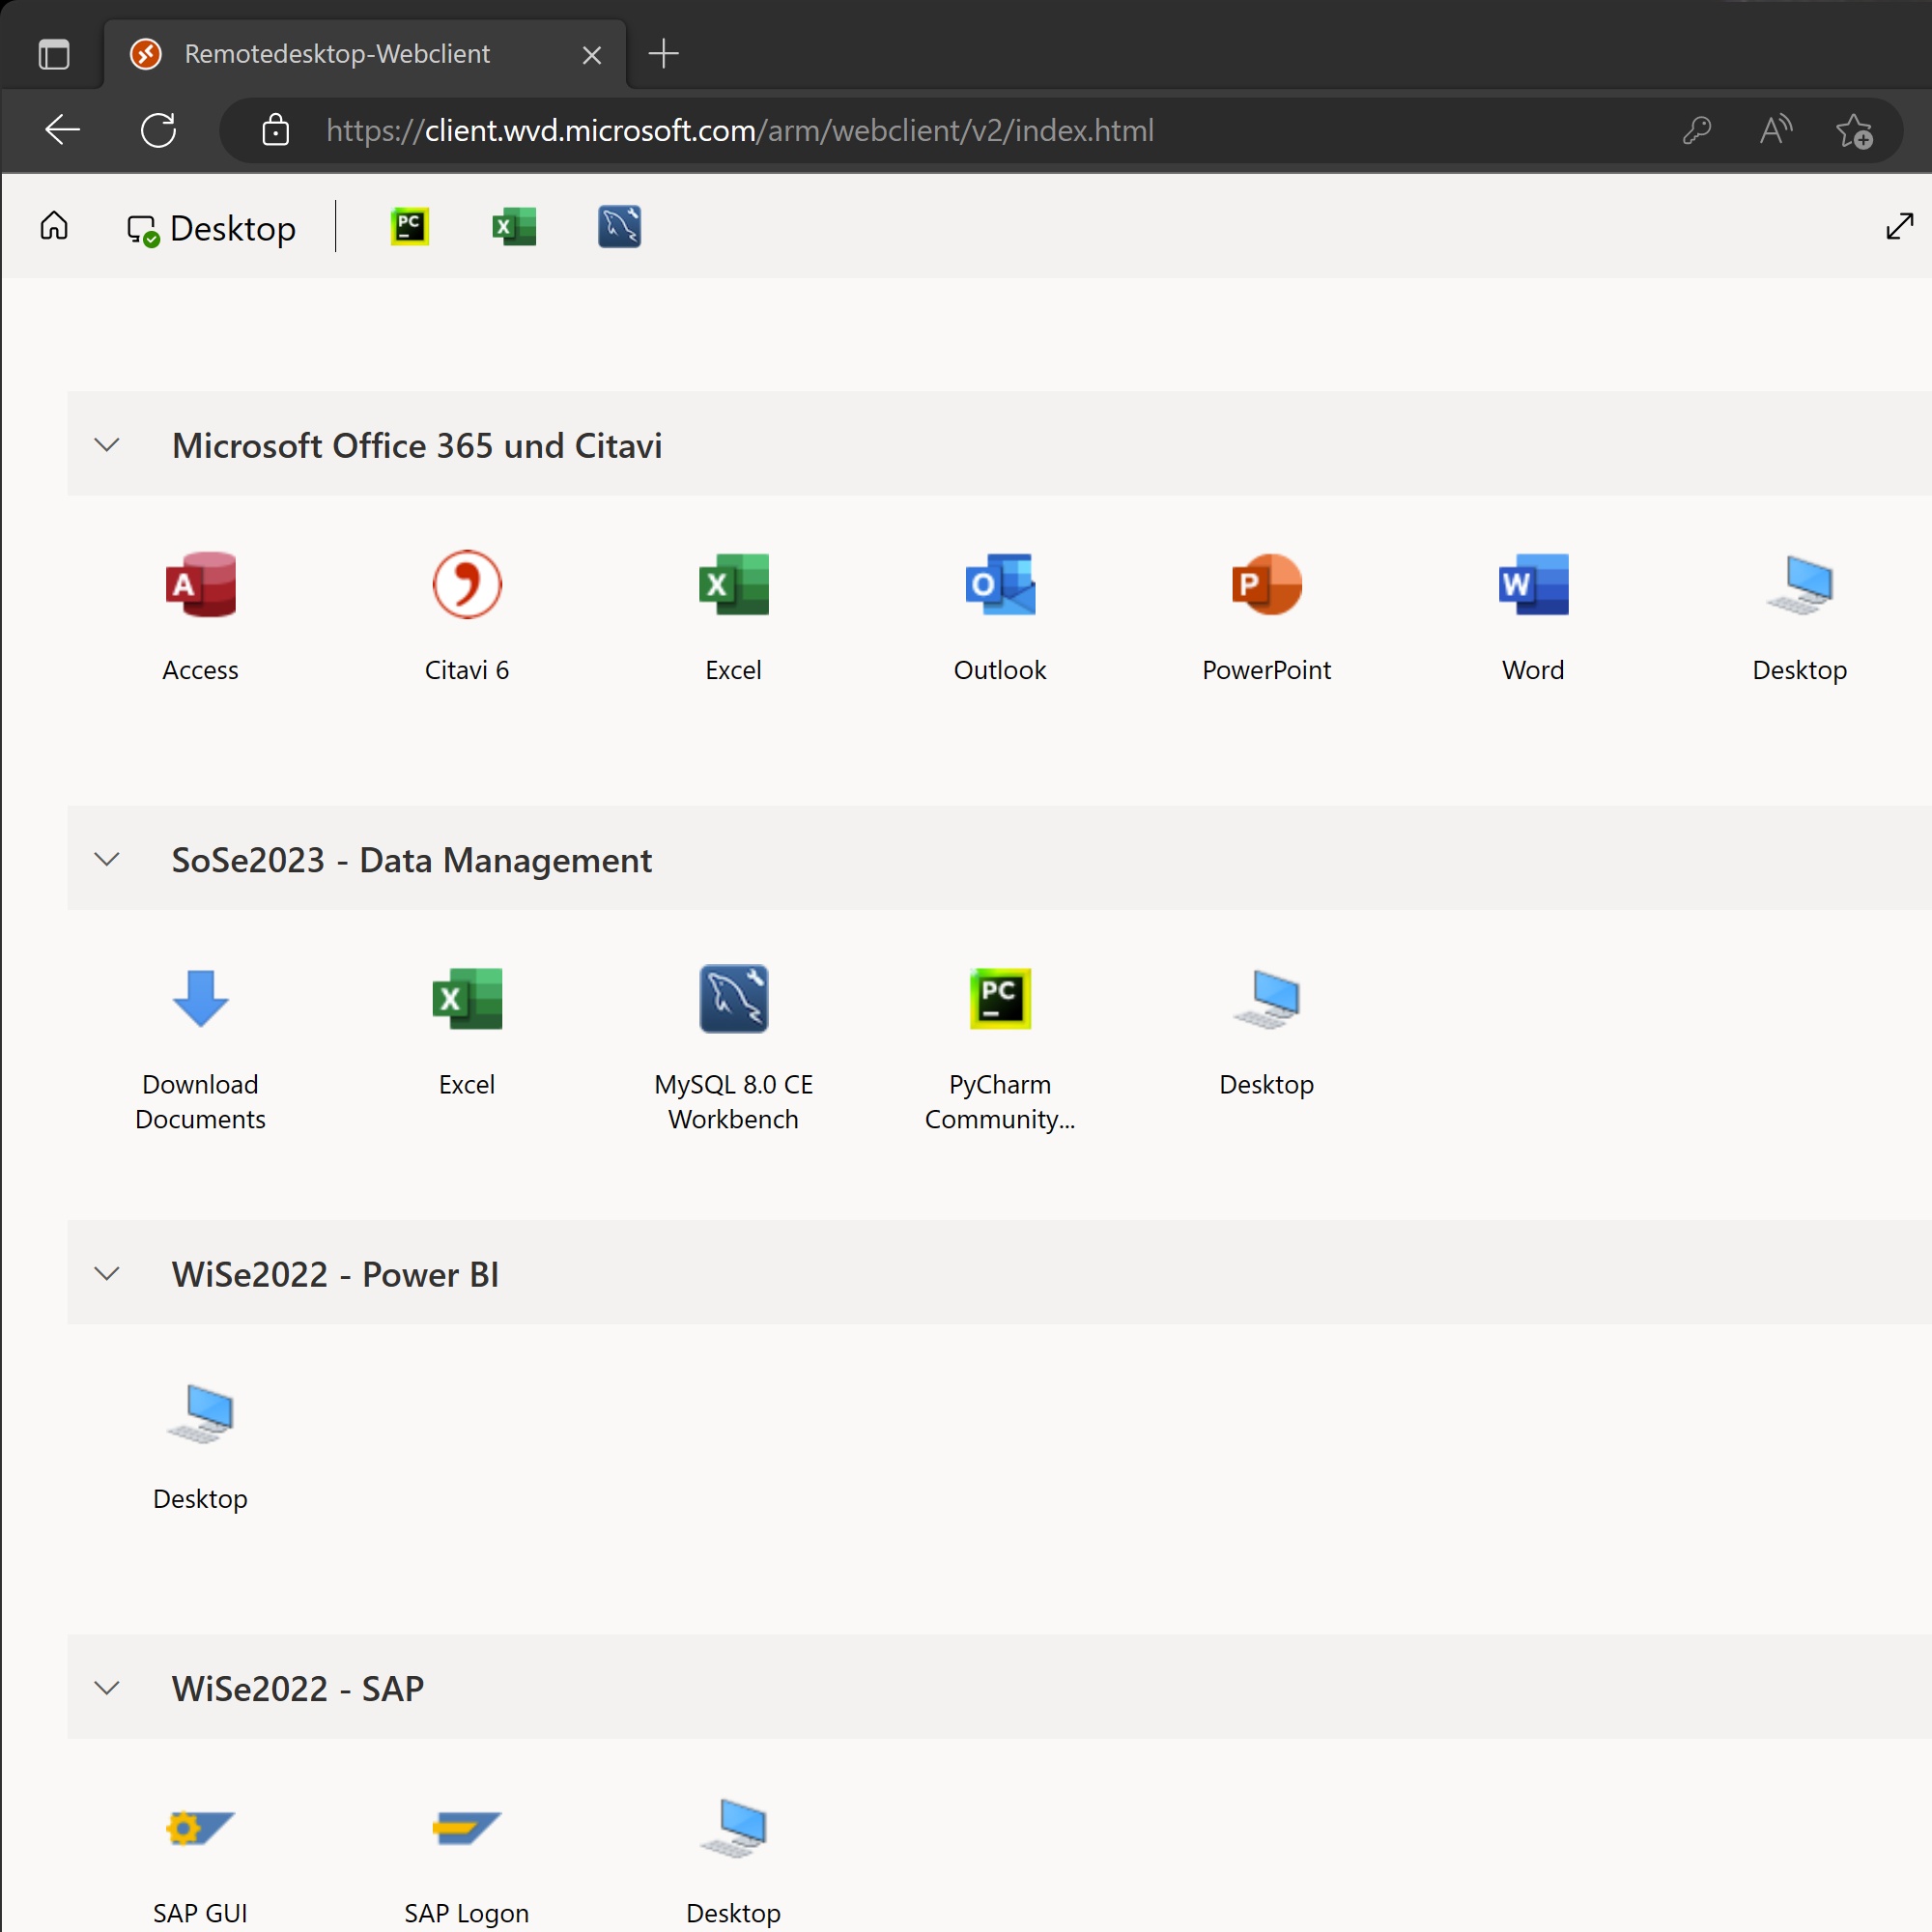Add page to favorites
Screen dimensions: 1932x1932
[1855, 130]
